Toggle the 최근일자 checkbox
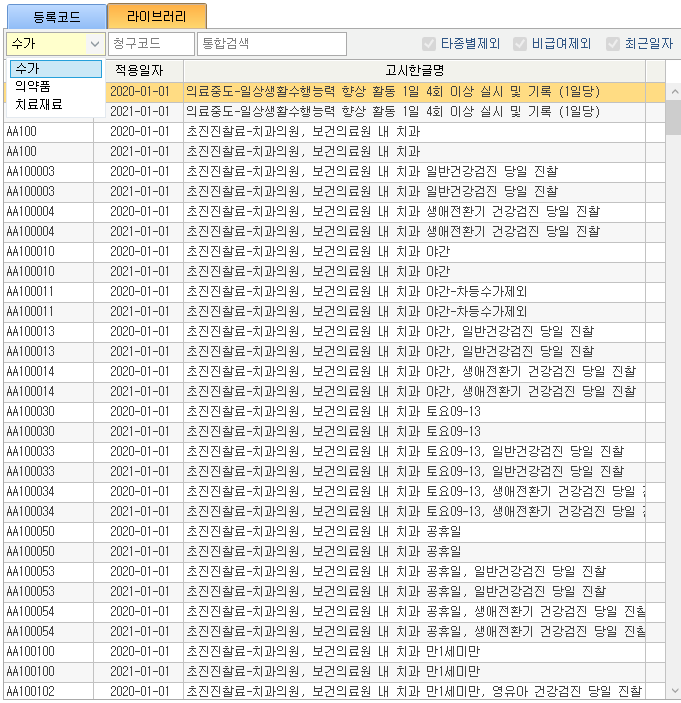The height and width of the screenshot is (703, 681). pyautogui.click(x=613, y=44)
